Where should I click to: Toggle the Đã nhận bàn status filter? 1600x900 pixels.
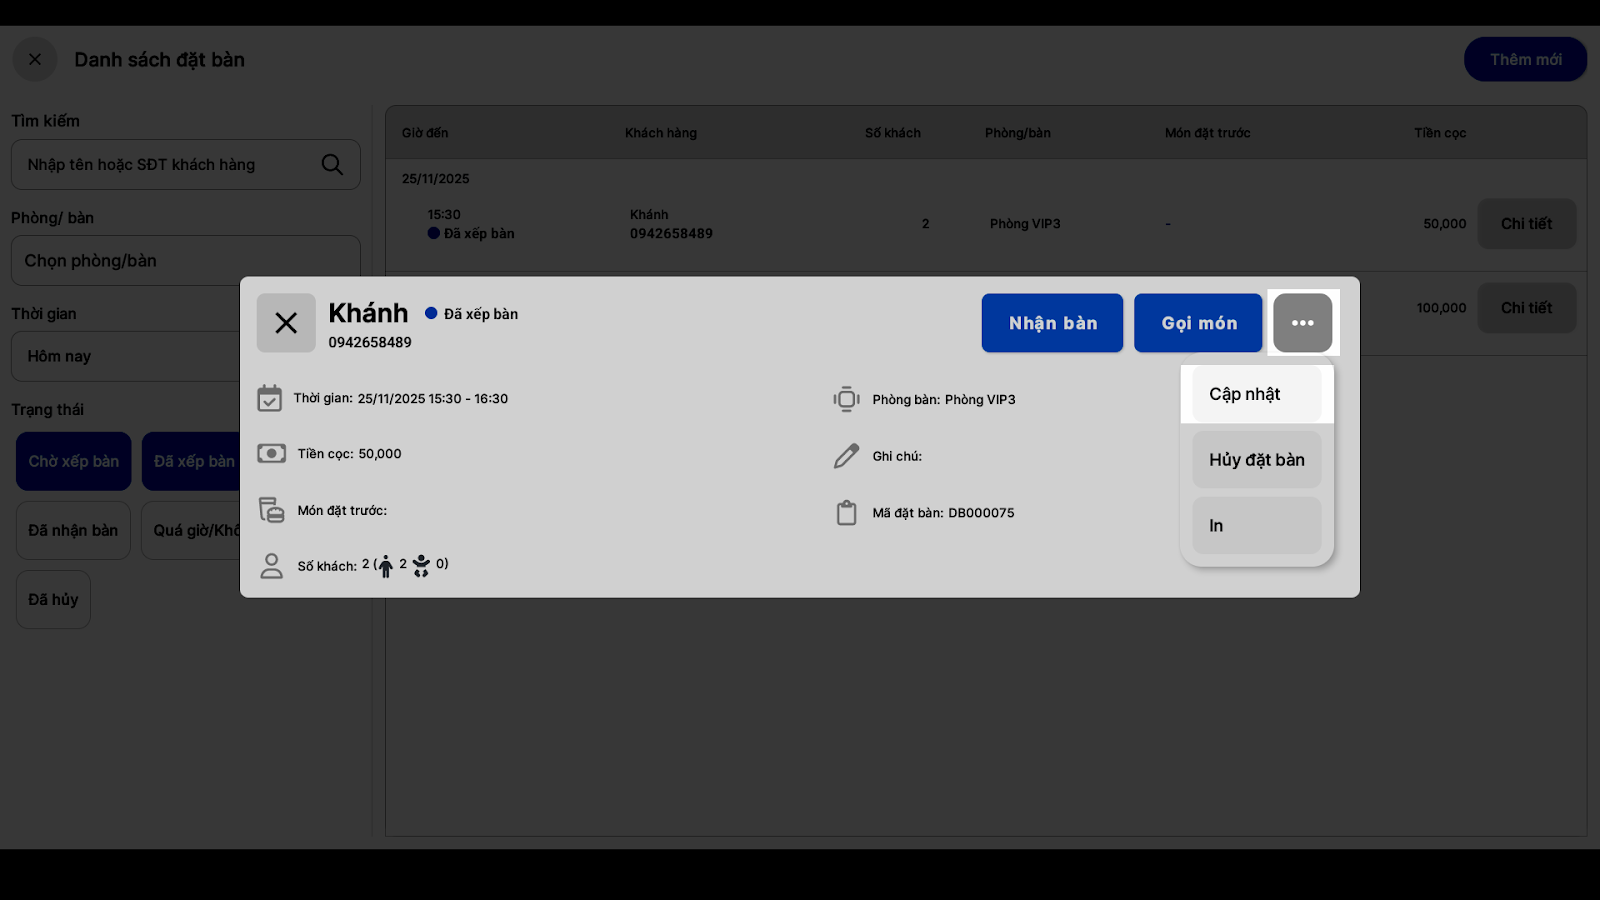pos(73,530)
